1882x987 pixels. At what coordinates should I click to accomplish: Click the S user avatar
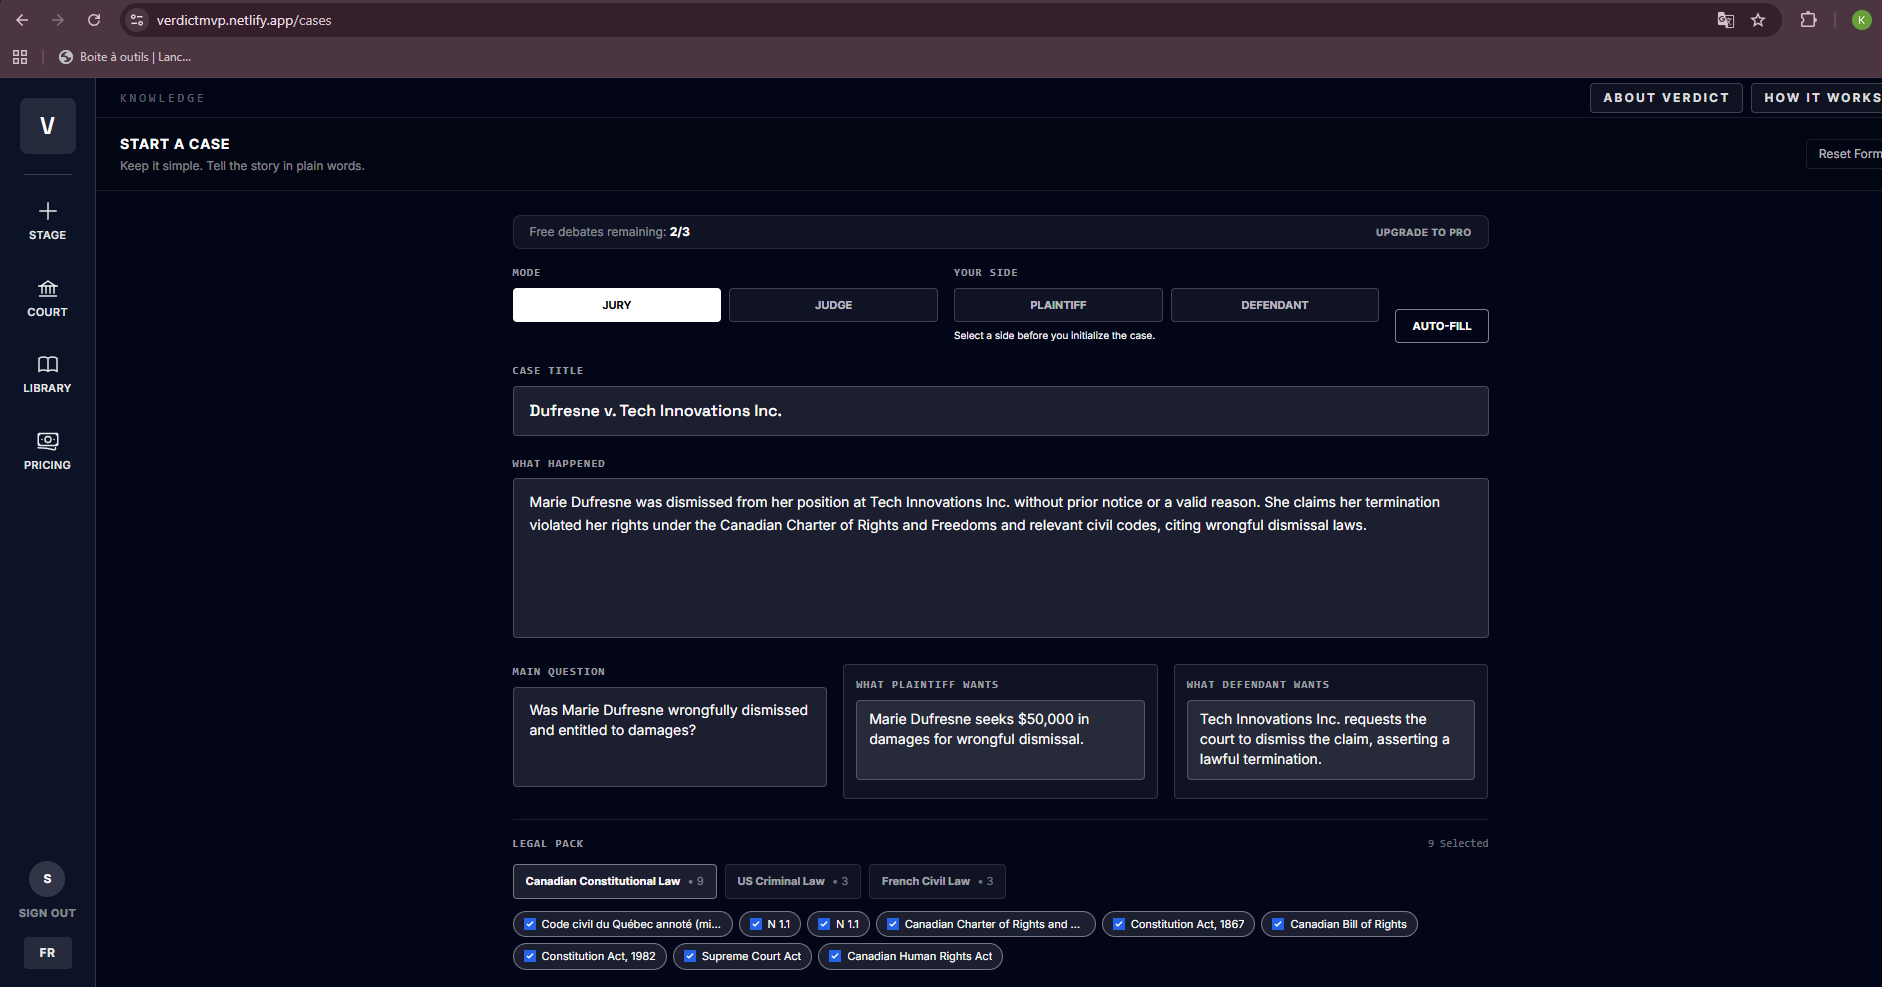[x=47, y=879]
